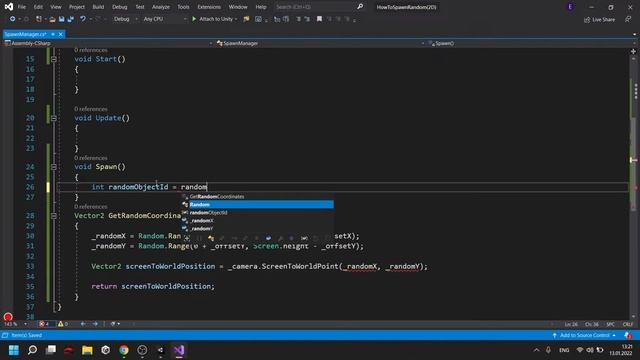This screenshot has width=640, height=360.
Task: Click the status bar forward navigation arrow
Action: [x=95, y=324]
